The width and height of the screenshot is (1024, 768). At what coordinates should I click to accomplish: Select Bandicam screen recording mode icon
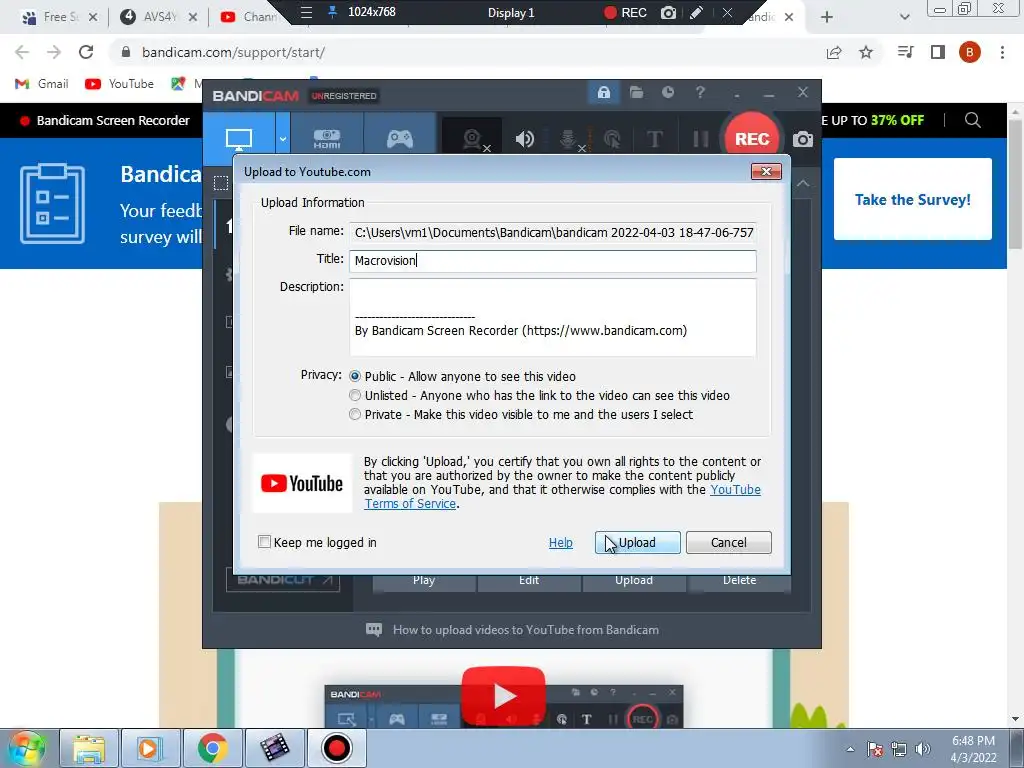239,138
